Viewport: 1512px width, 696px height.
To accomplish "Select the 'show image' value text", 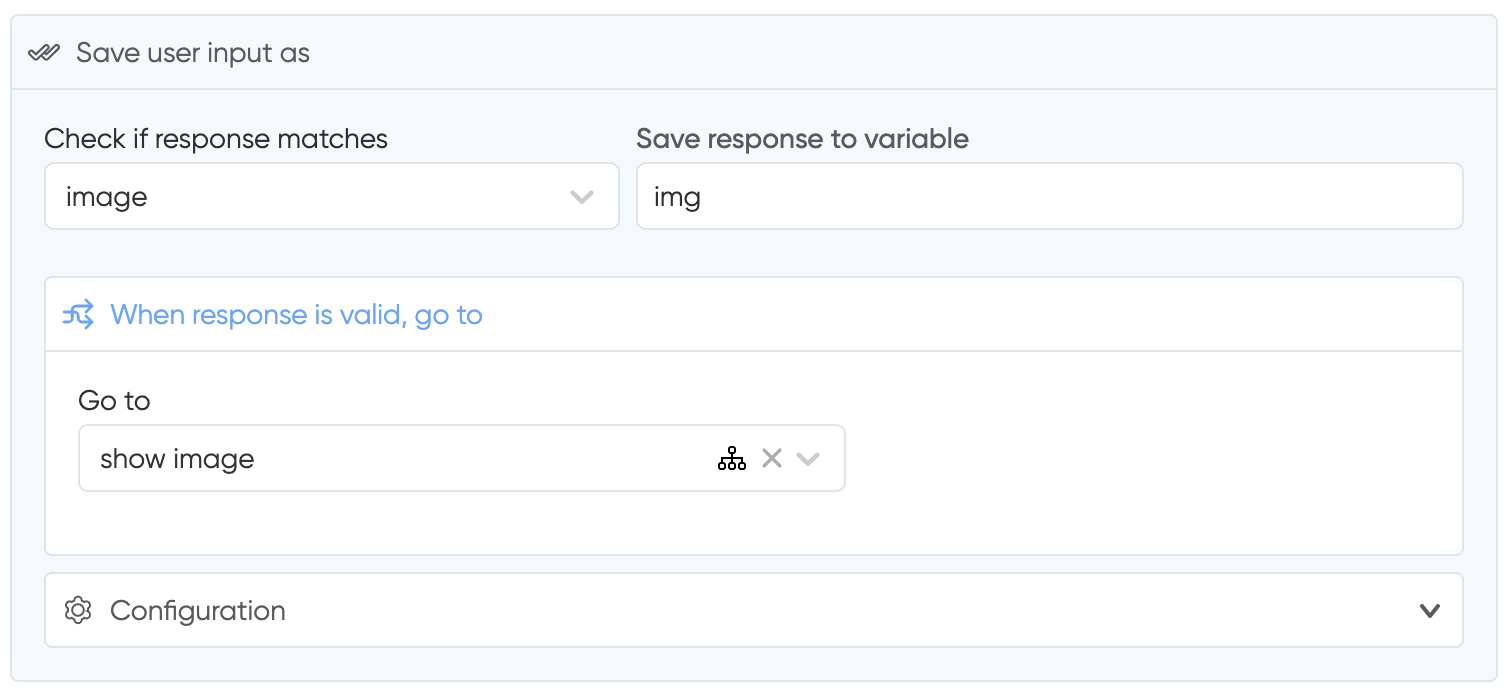I will tap(177, 459).
